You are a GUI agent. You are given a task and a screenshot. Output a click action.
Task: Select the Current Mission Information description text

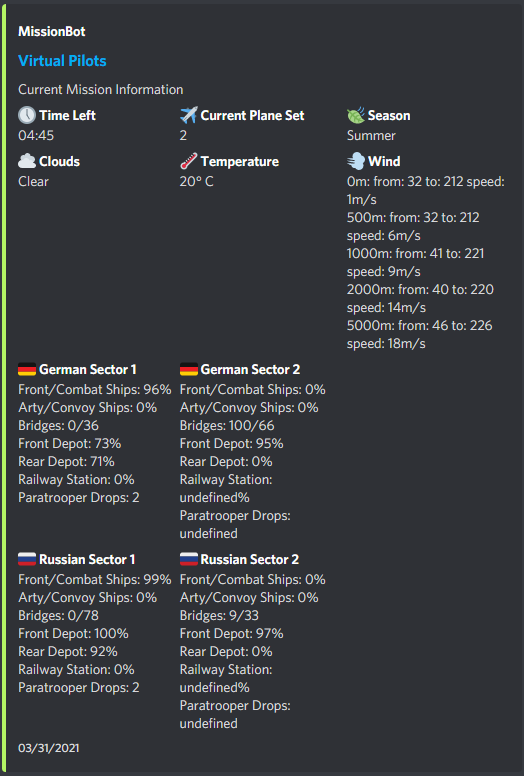click(100, 90)
